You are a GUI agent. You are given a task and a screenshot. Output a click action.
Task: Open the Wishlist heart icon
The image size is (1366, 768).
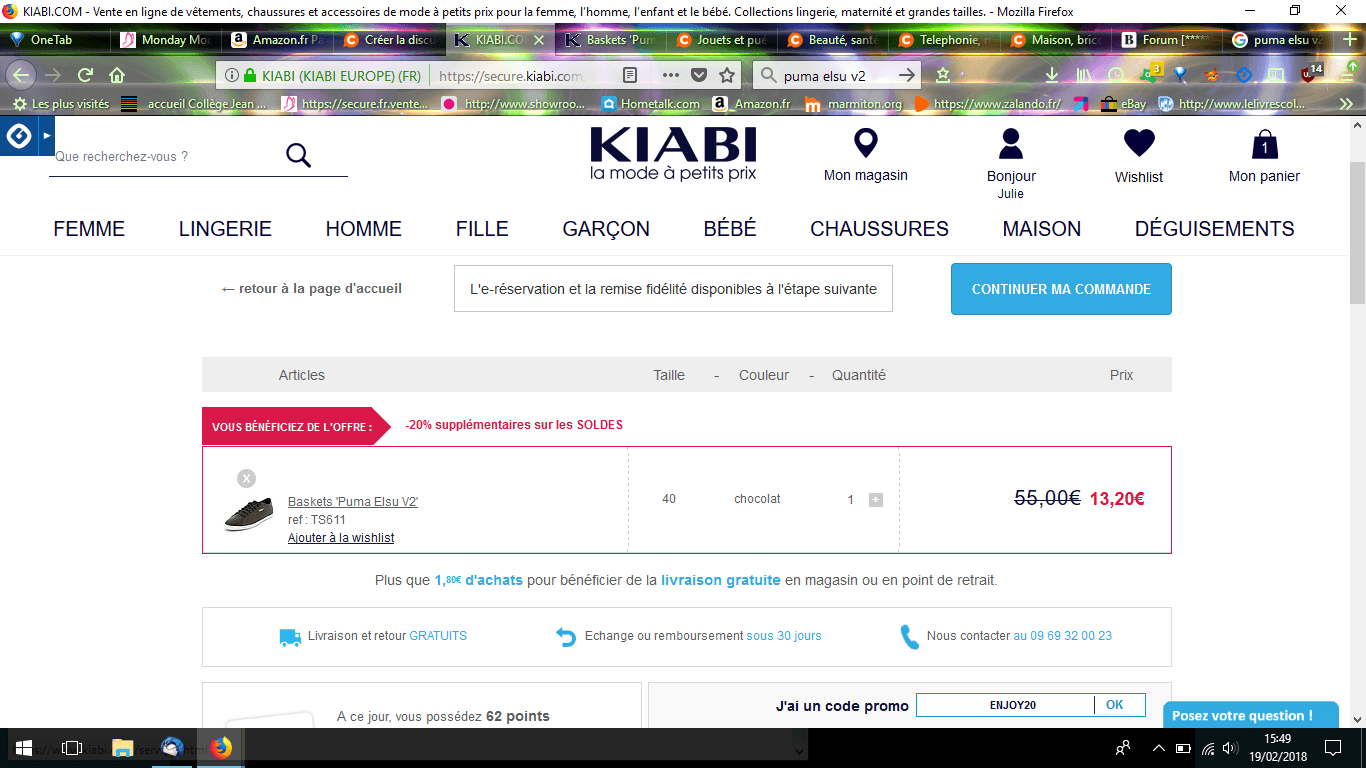click(1139, 144)
